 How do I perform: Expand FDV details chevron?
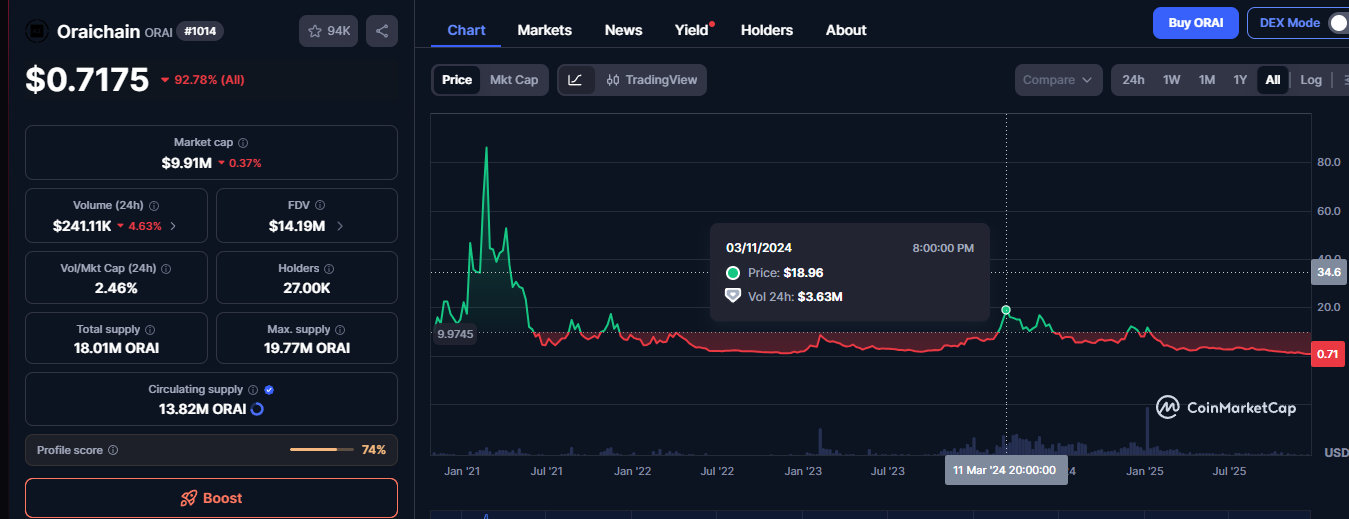pos(340,226)
